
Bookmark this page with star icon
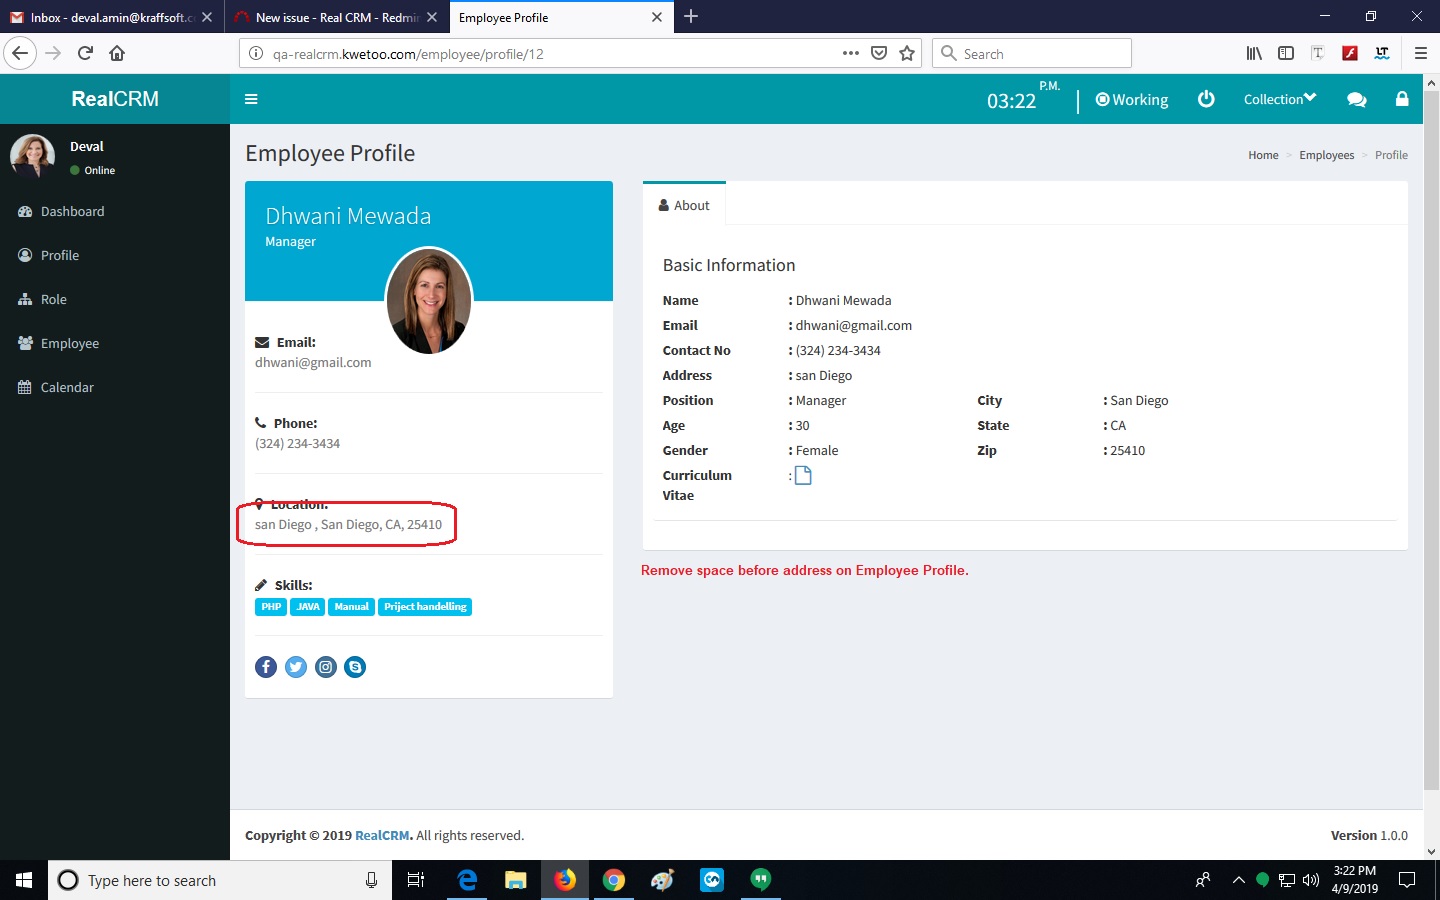coord(907,54)
